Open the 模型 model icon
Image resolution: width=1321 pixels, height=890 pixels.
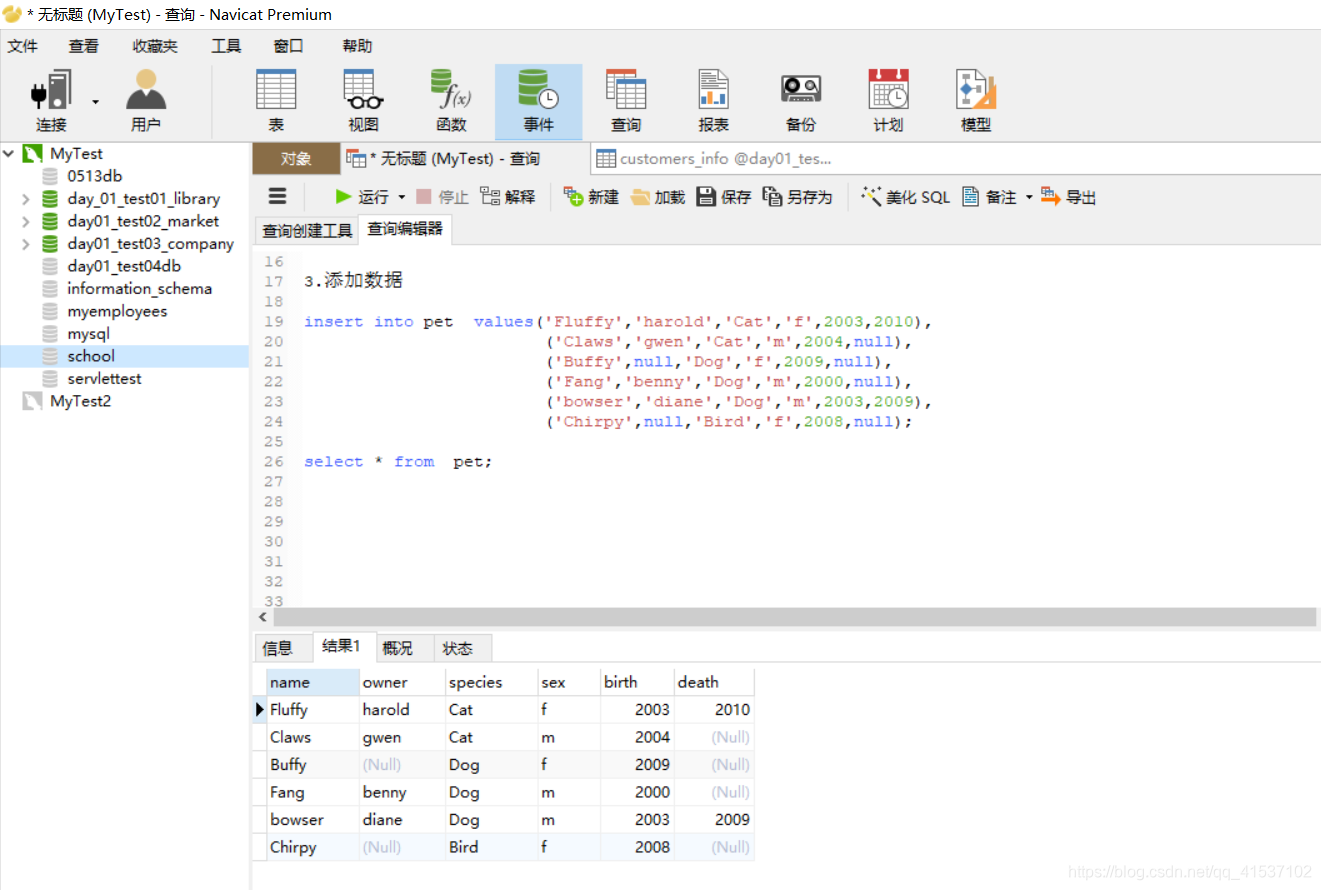click(976, 102)
